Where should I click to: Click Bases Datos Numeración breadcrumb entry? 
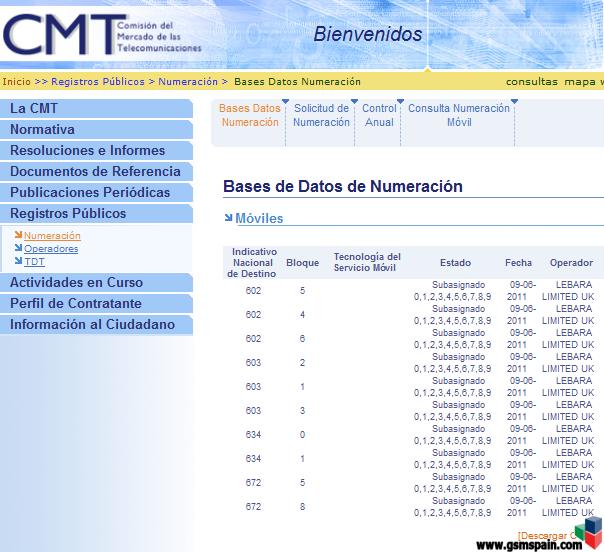point(297,82)
